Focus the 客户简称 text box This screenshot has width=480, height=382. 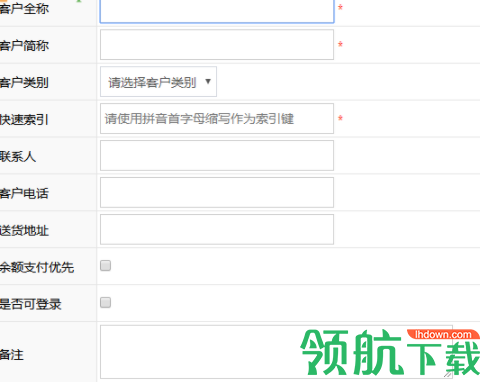point(217,45)
